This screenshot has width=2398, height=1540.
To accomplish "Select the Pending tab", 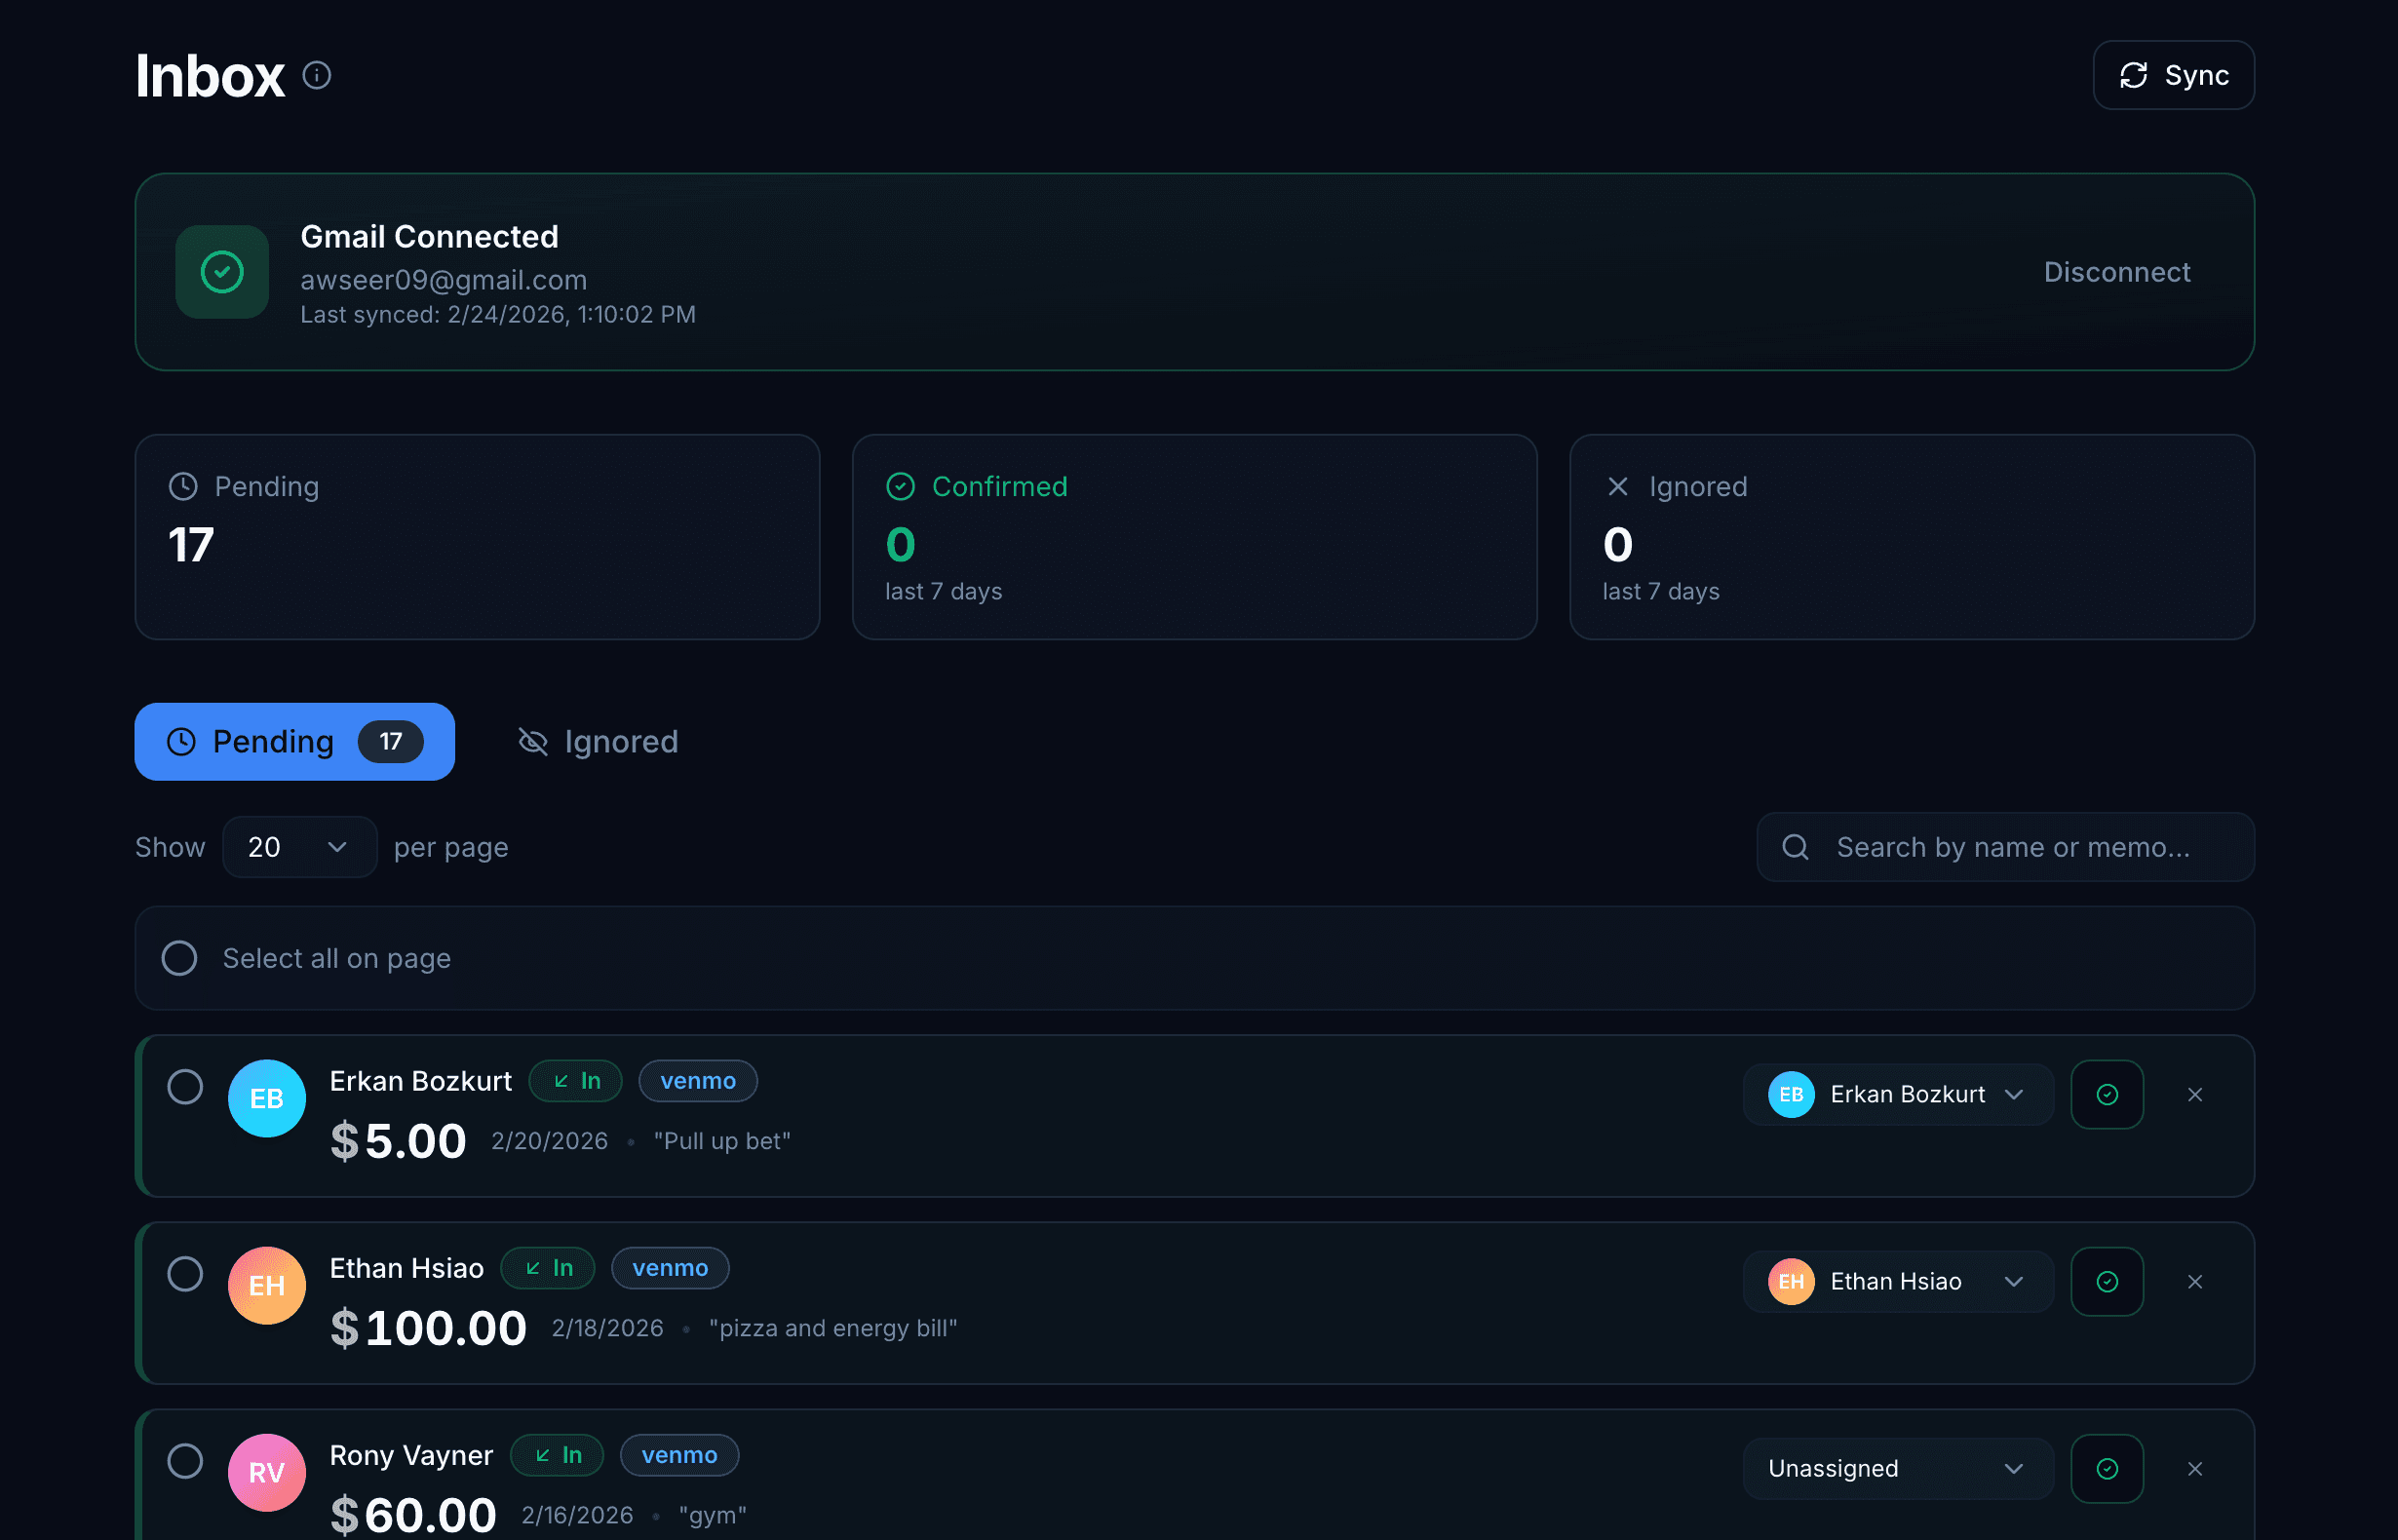I will 294,742.
